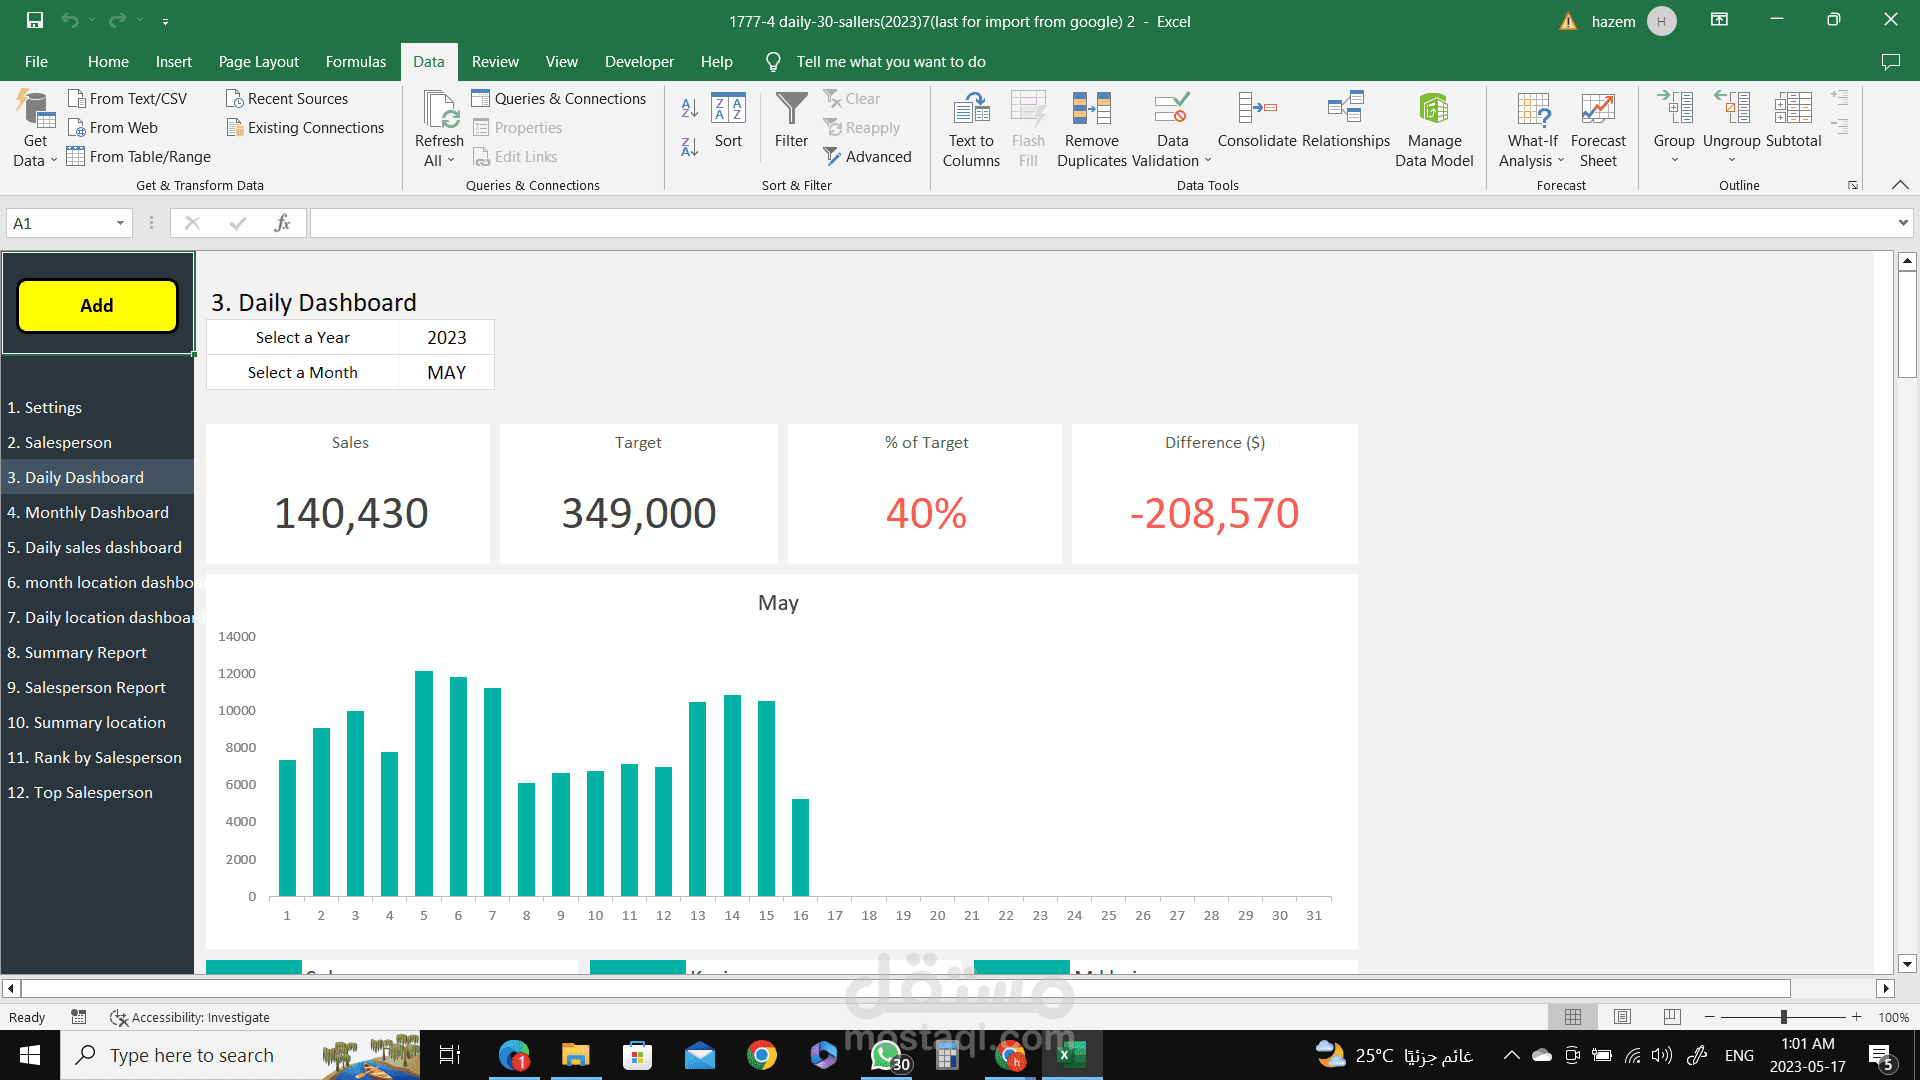Viewport: 1920px width, 1080px height.
Task: Import data From Web
Action: [x=112, y=127]
